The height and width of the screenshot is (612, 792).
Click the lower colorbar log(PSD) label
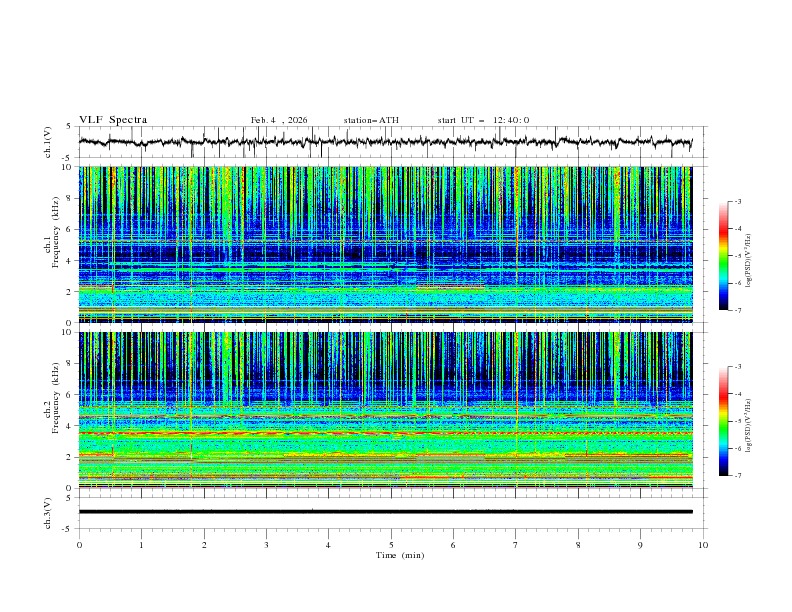click(x=749, y=421)
